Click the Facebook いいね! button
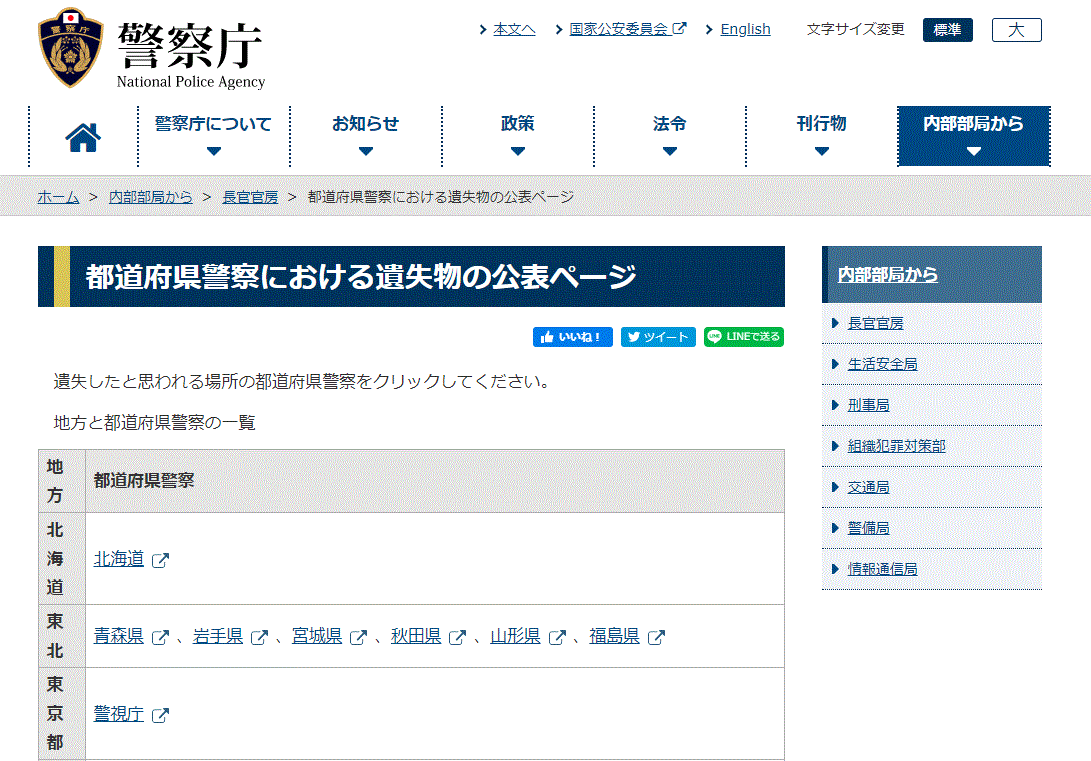Viewport: 1091px width, 761px height. click(x=572, y=337)
